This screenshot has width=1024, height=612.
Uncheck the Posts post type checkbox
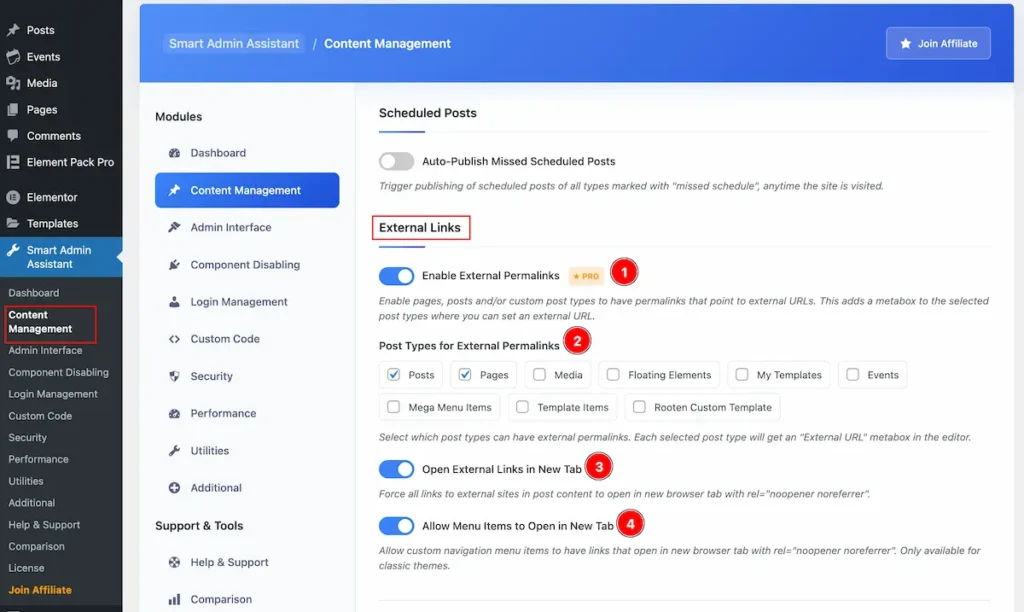[x=393, y=375]
